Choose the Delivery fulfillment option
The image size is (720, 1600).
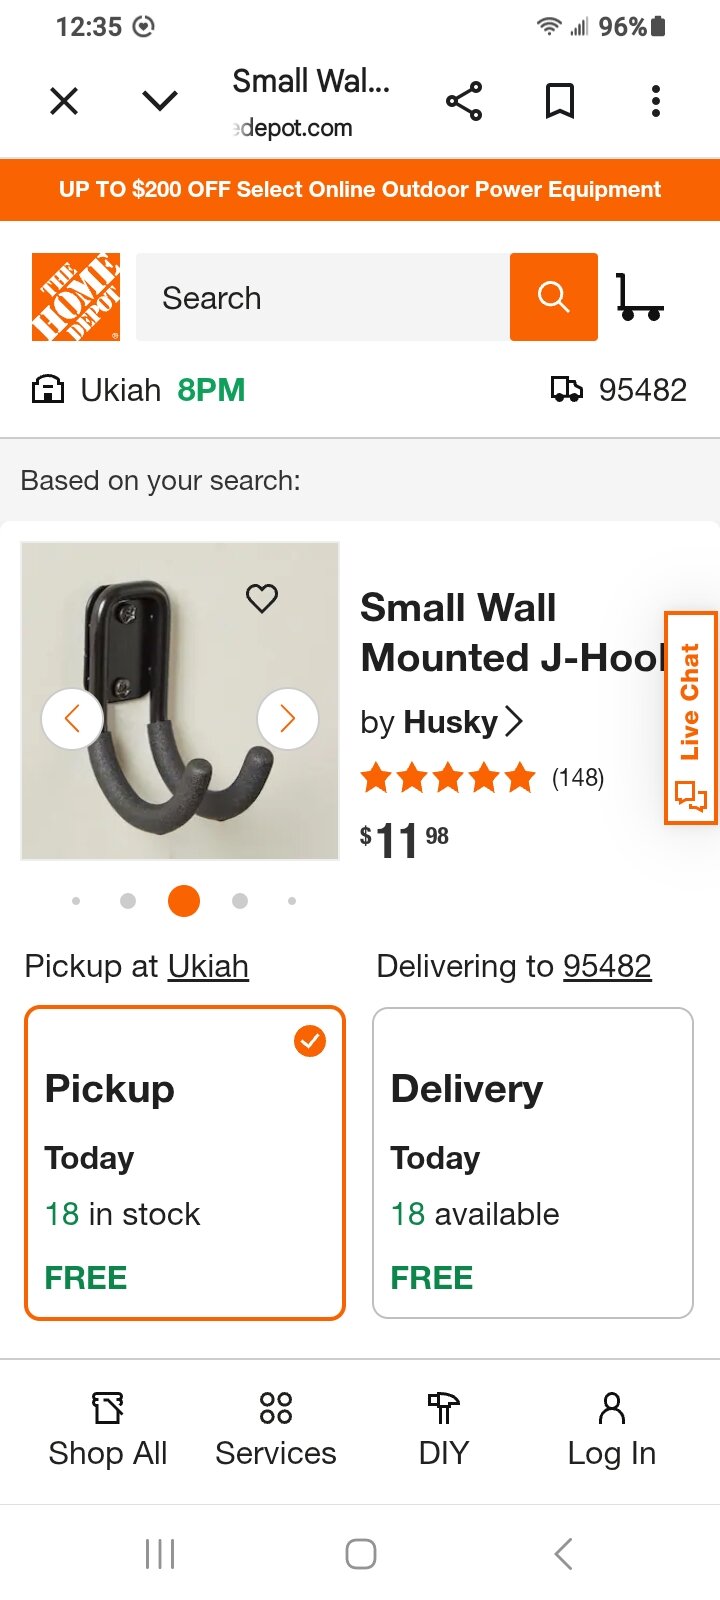click(532, 1163)
